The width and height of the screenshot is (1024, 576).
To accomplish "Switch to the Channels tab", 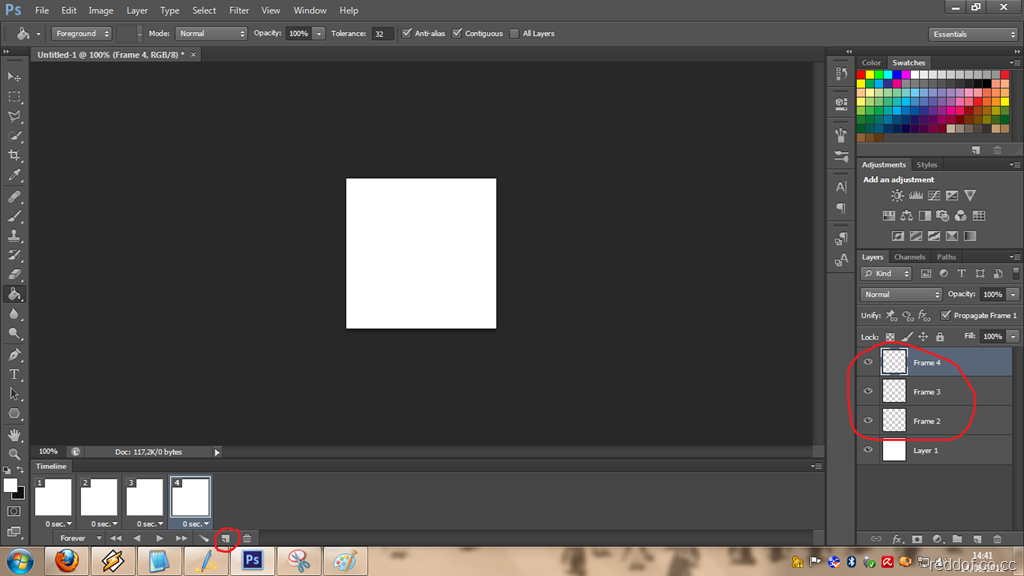I will point(909,257).
